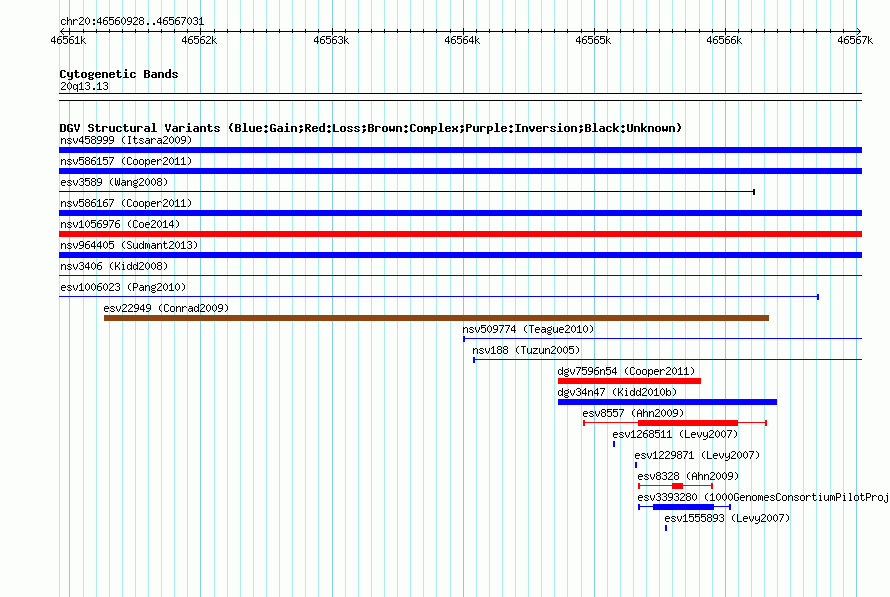Click the esv1555893 (Levy2007) blue marker
This screenshot has height=597, width=890.
666,528
